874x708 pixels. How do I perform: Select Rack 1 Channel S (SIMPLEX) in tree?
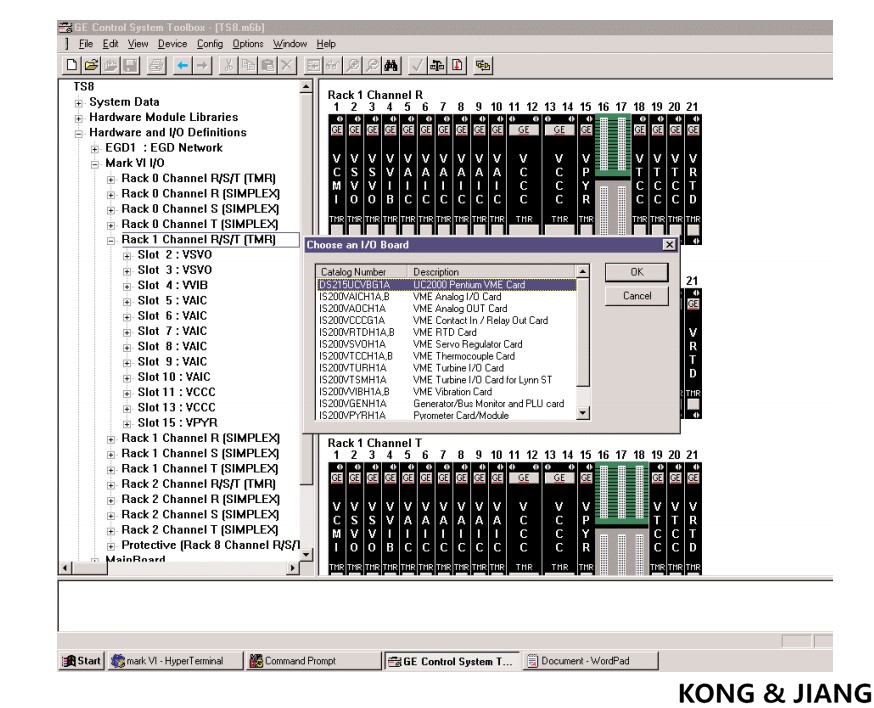[201, 454]
